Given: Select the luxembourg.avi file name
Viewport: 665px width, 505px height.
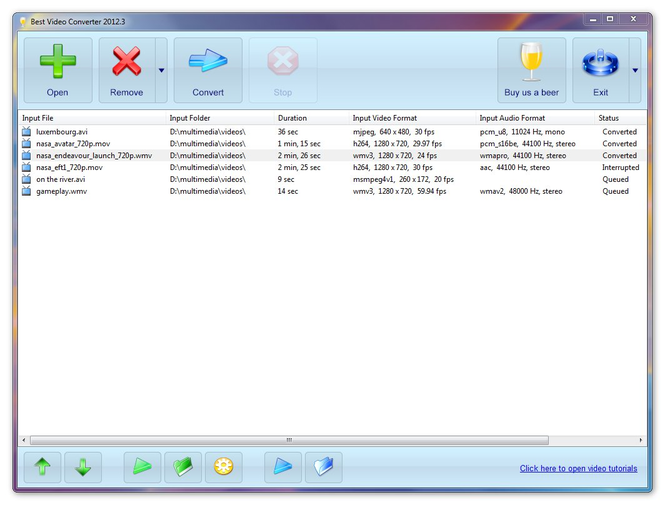Looking at the screenshot, I should coord(62,132).
